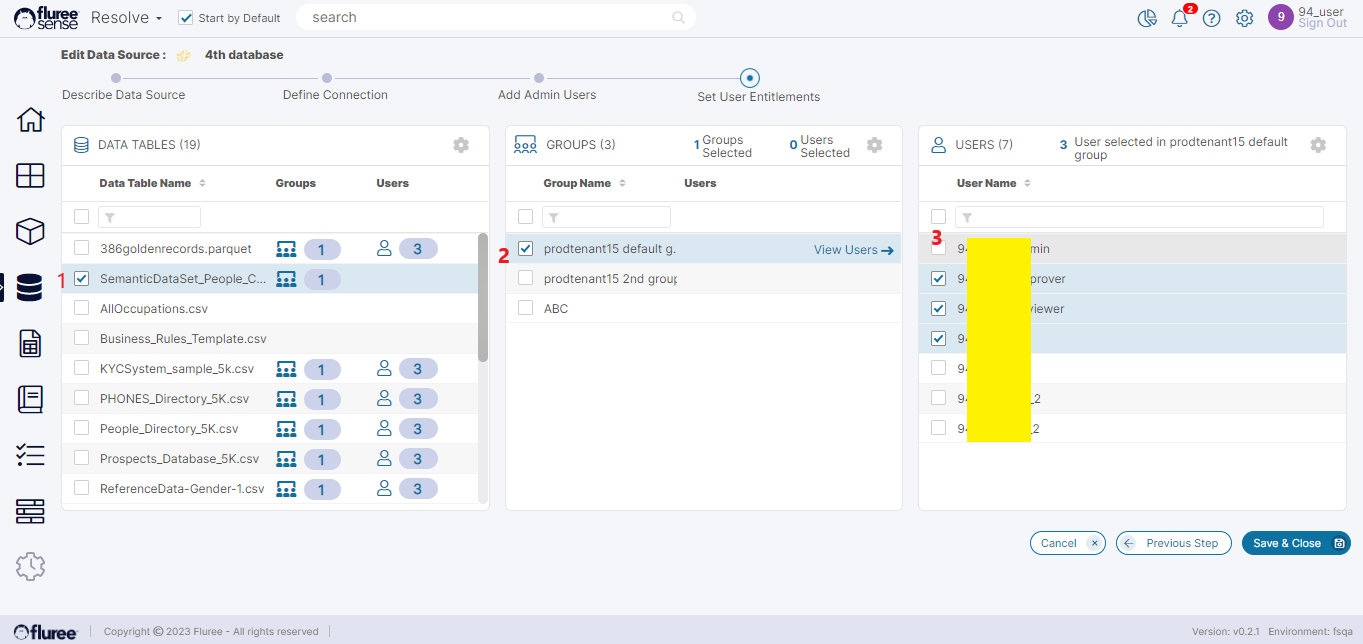Expand the Resolve dropdown menu
1363x644 pixels.
[126, 18]
